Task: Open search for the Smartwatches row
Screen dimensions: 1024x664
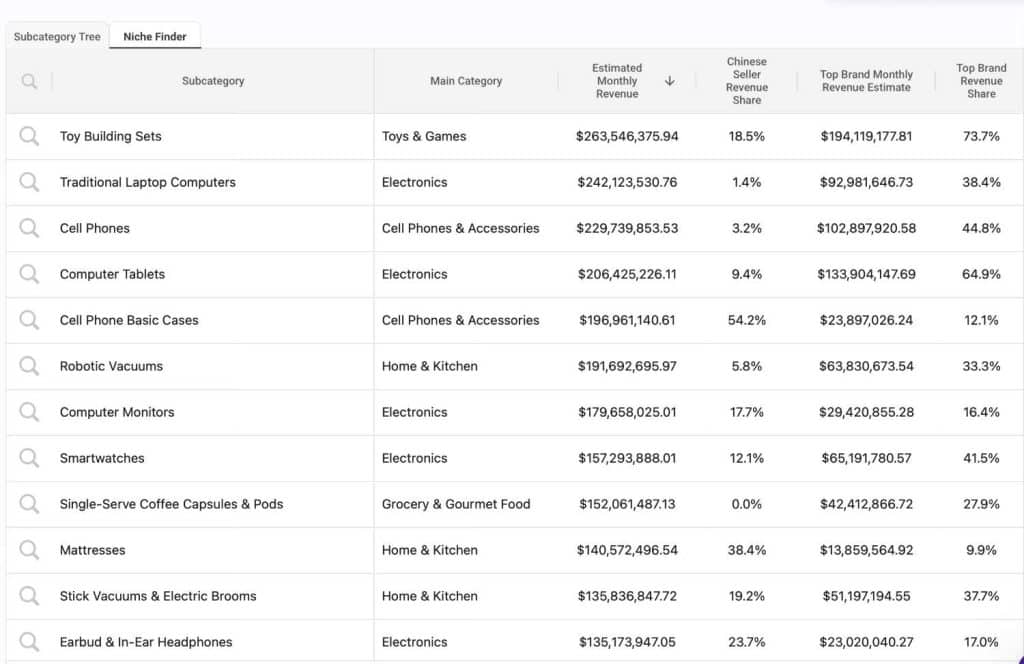Action: 27,458
